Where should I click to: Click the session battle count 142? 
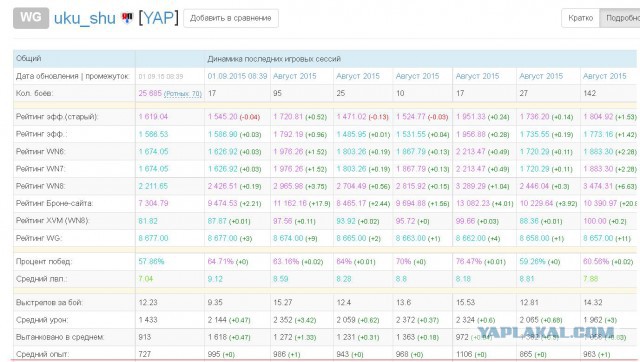[590, 93]
